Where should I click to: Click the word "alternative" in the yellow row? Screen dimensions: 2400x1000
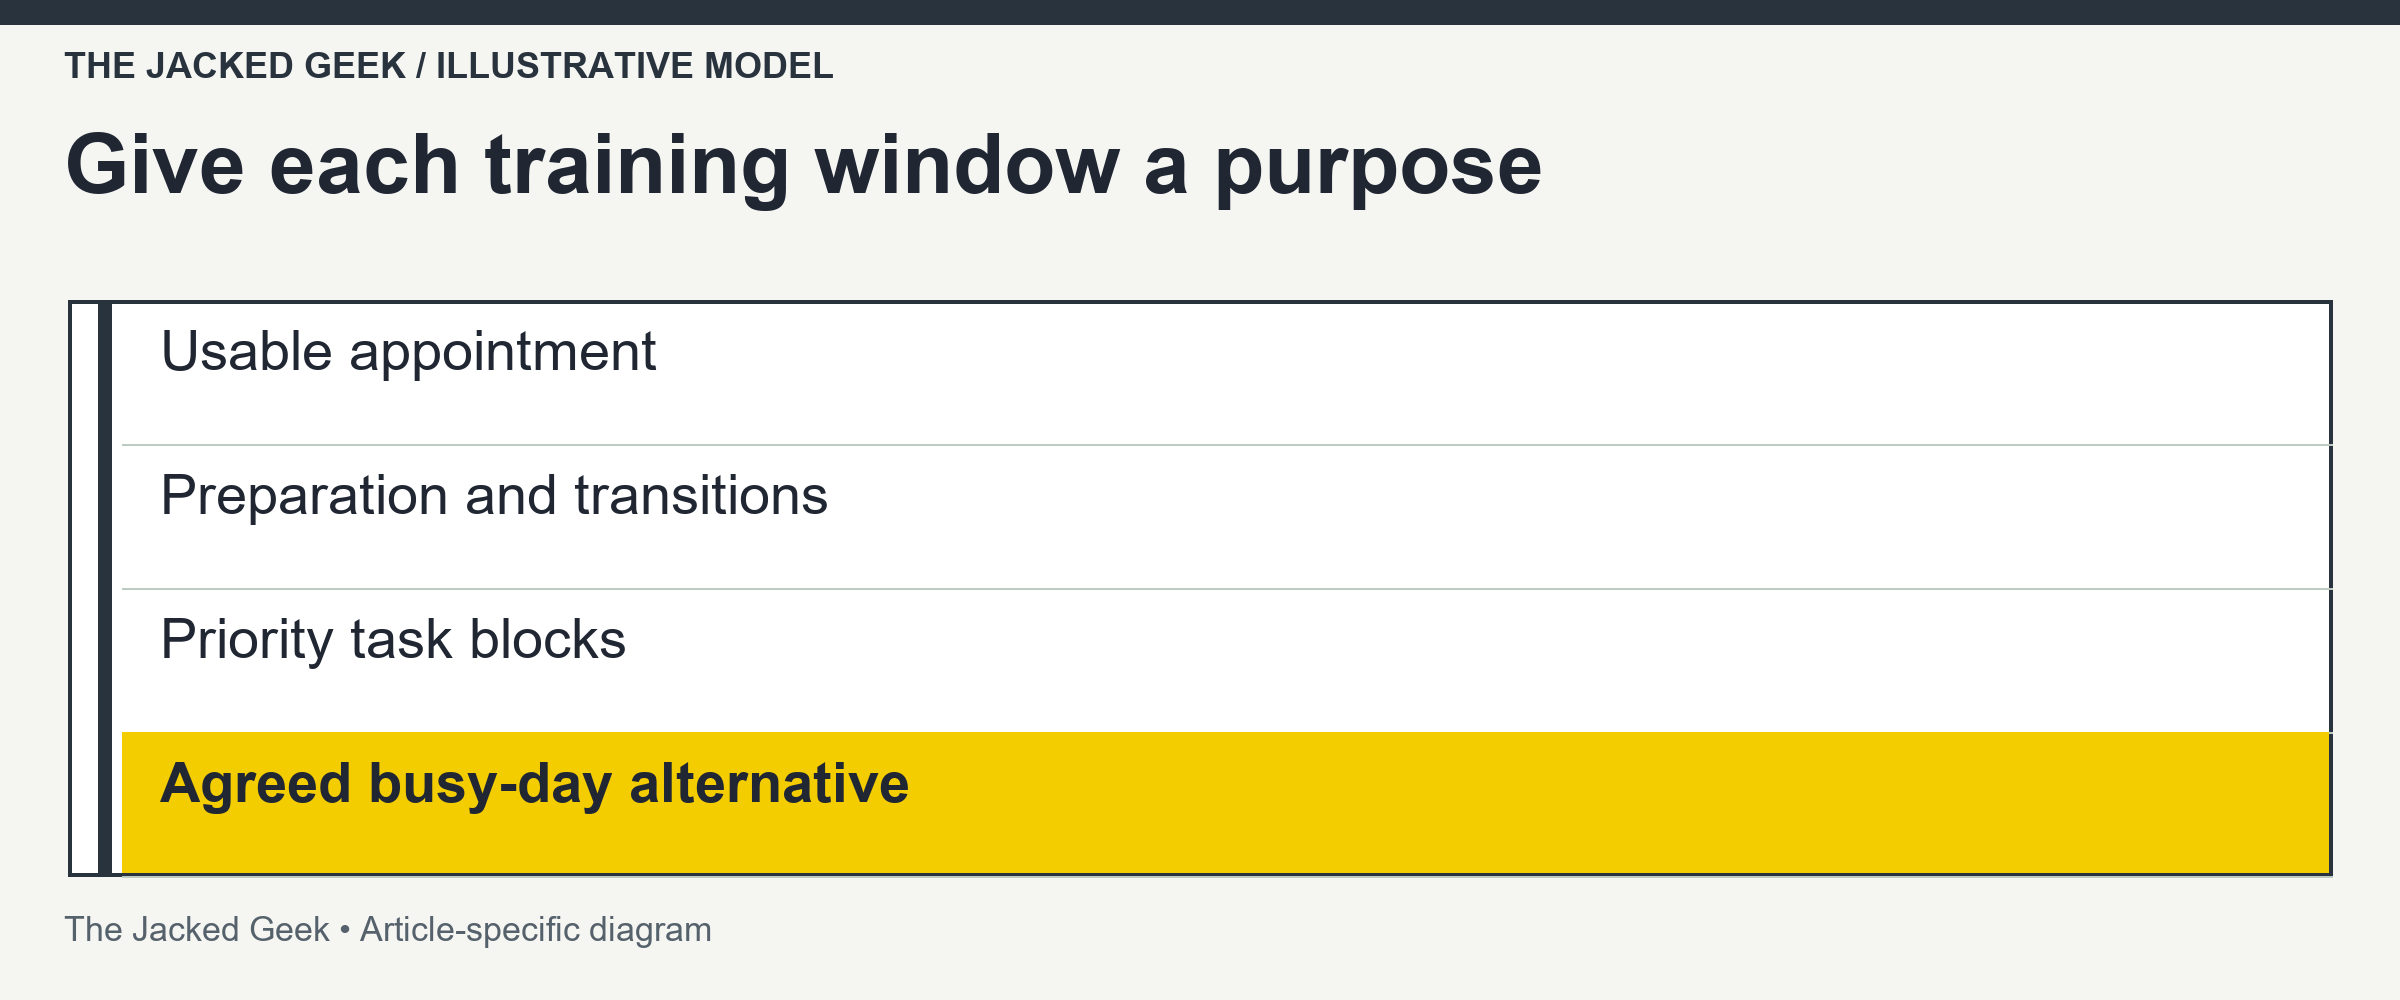tap(769, 783)
